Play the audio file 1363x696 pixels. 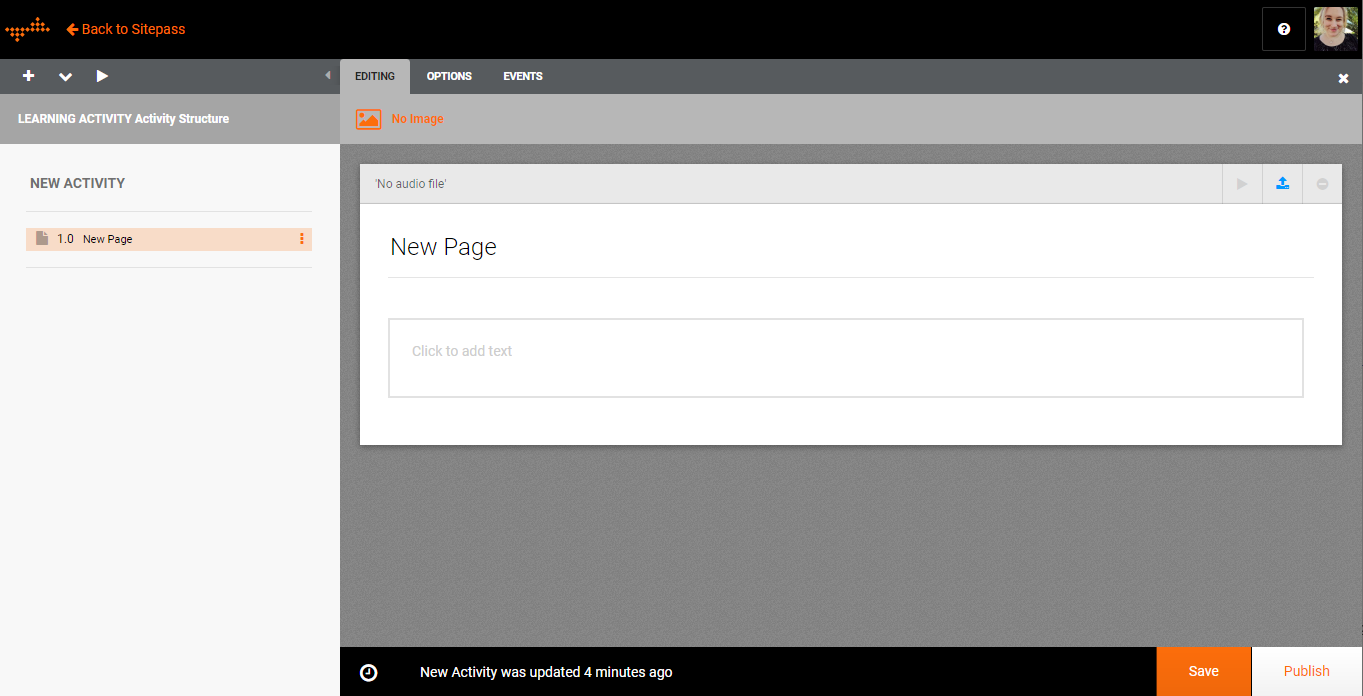click(1242, 184)
